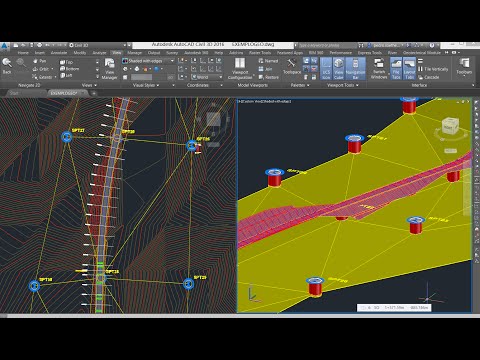Open the Toolspace palette
This screenshot has width=480, height=360.
click(x=292, y=66)
